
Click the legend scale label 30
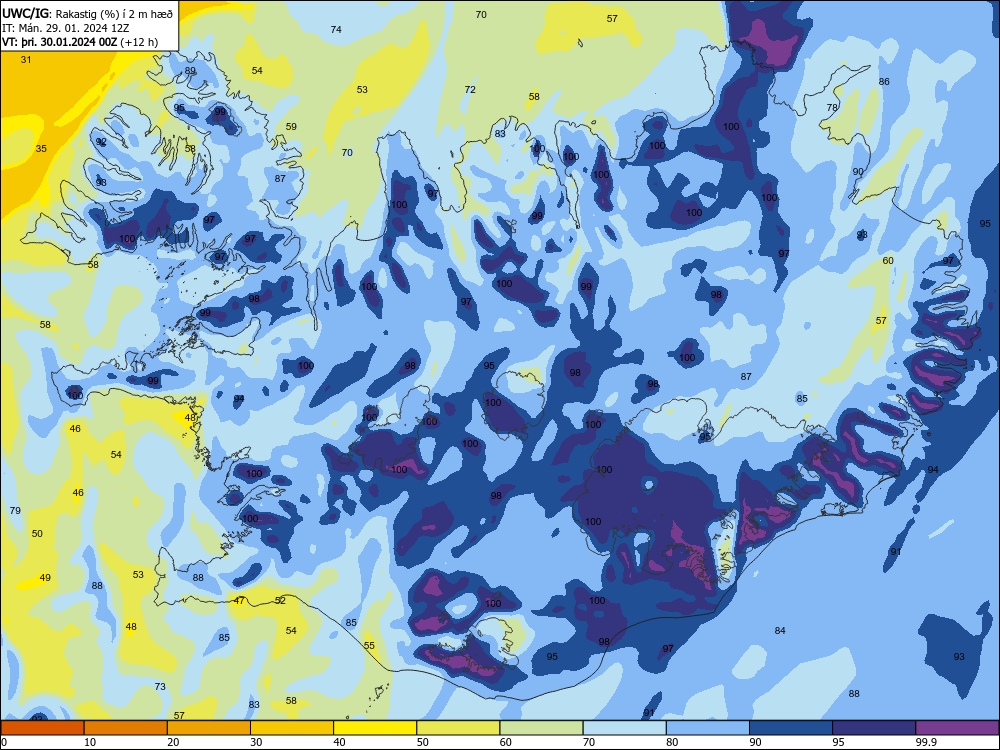click(x=256, y=742)
